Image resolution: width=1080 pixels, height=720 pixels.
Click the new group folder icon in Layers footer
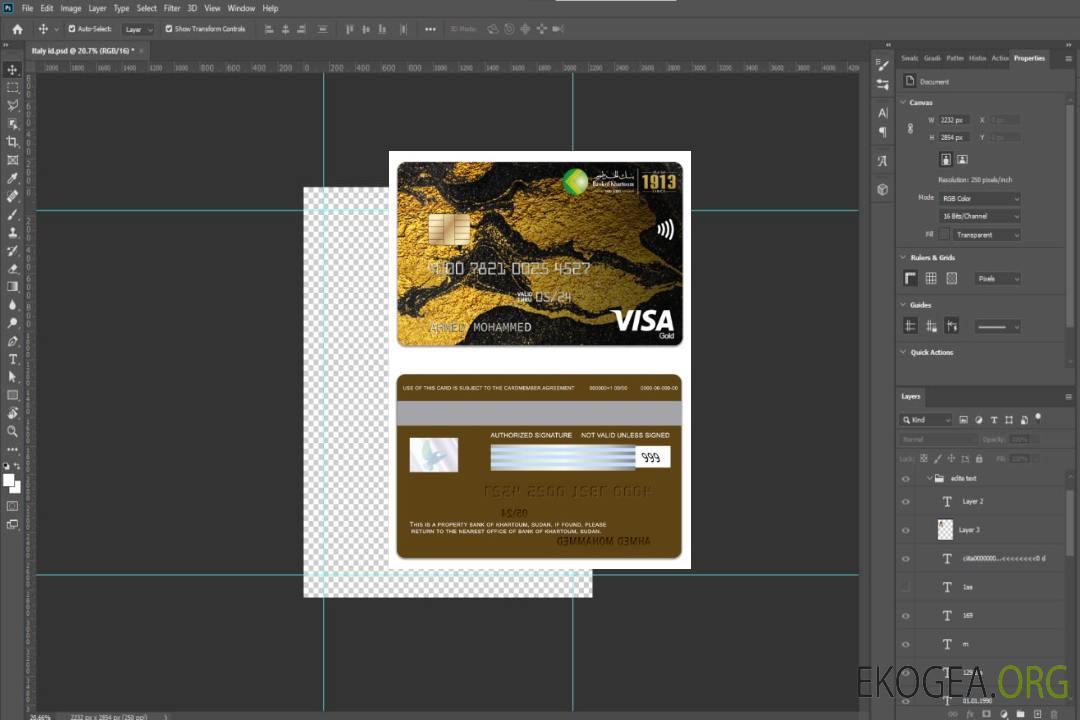[x=1020, y=714]
